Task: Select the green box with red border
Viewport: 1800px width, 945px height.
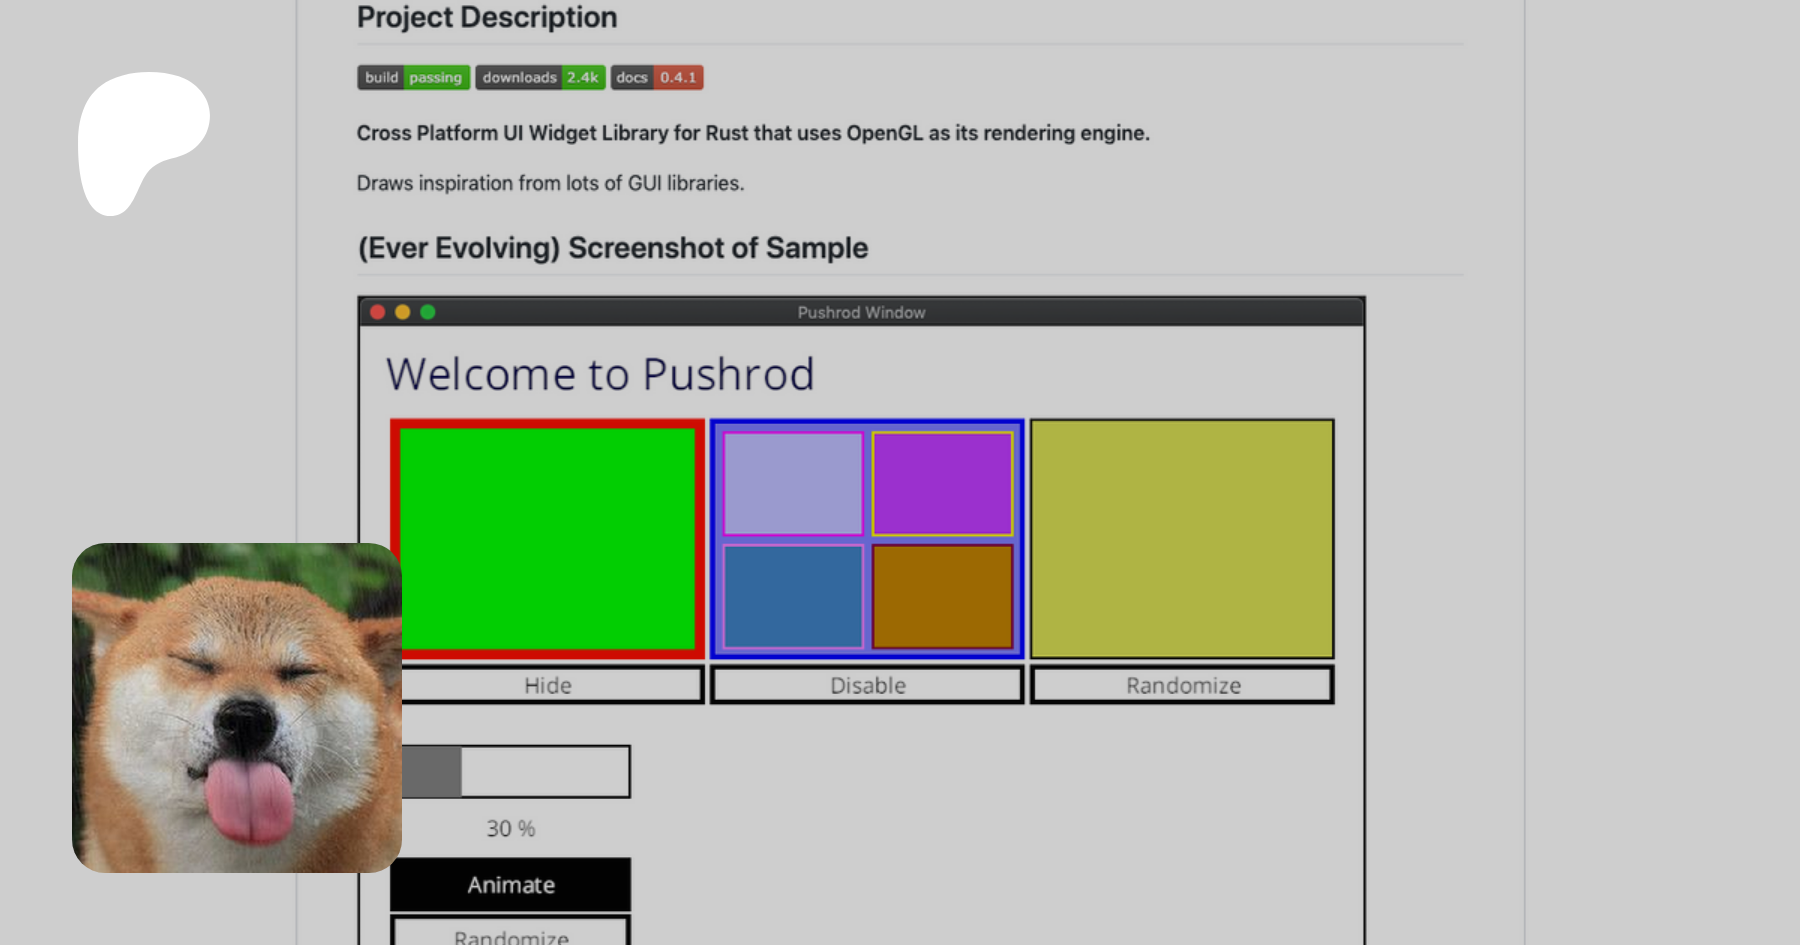Action: pyautogui.click(x=548, y=538)
